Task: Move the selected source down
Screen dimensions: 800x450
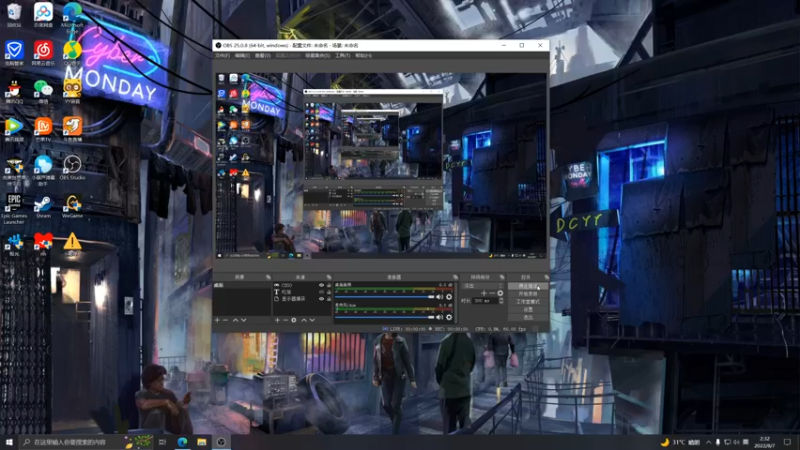Action: click(312, 320)
